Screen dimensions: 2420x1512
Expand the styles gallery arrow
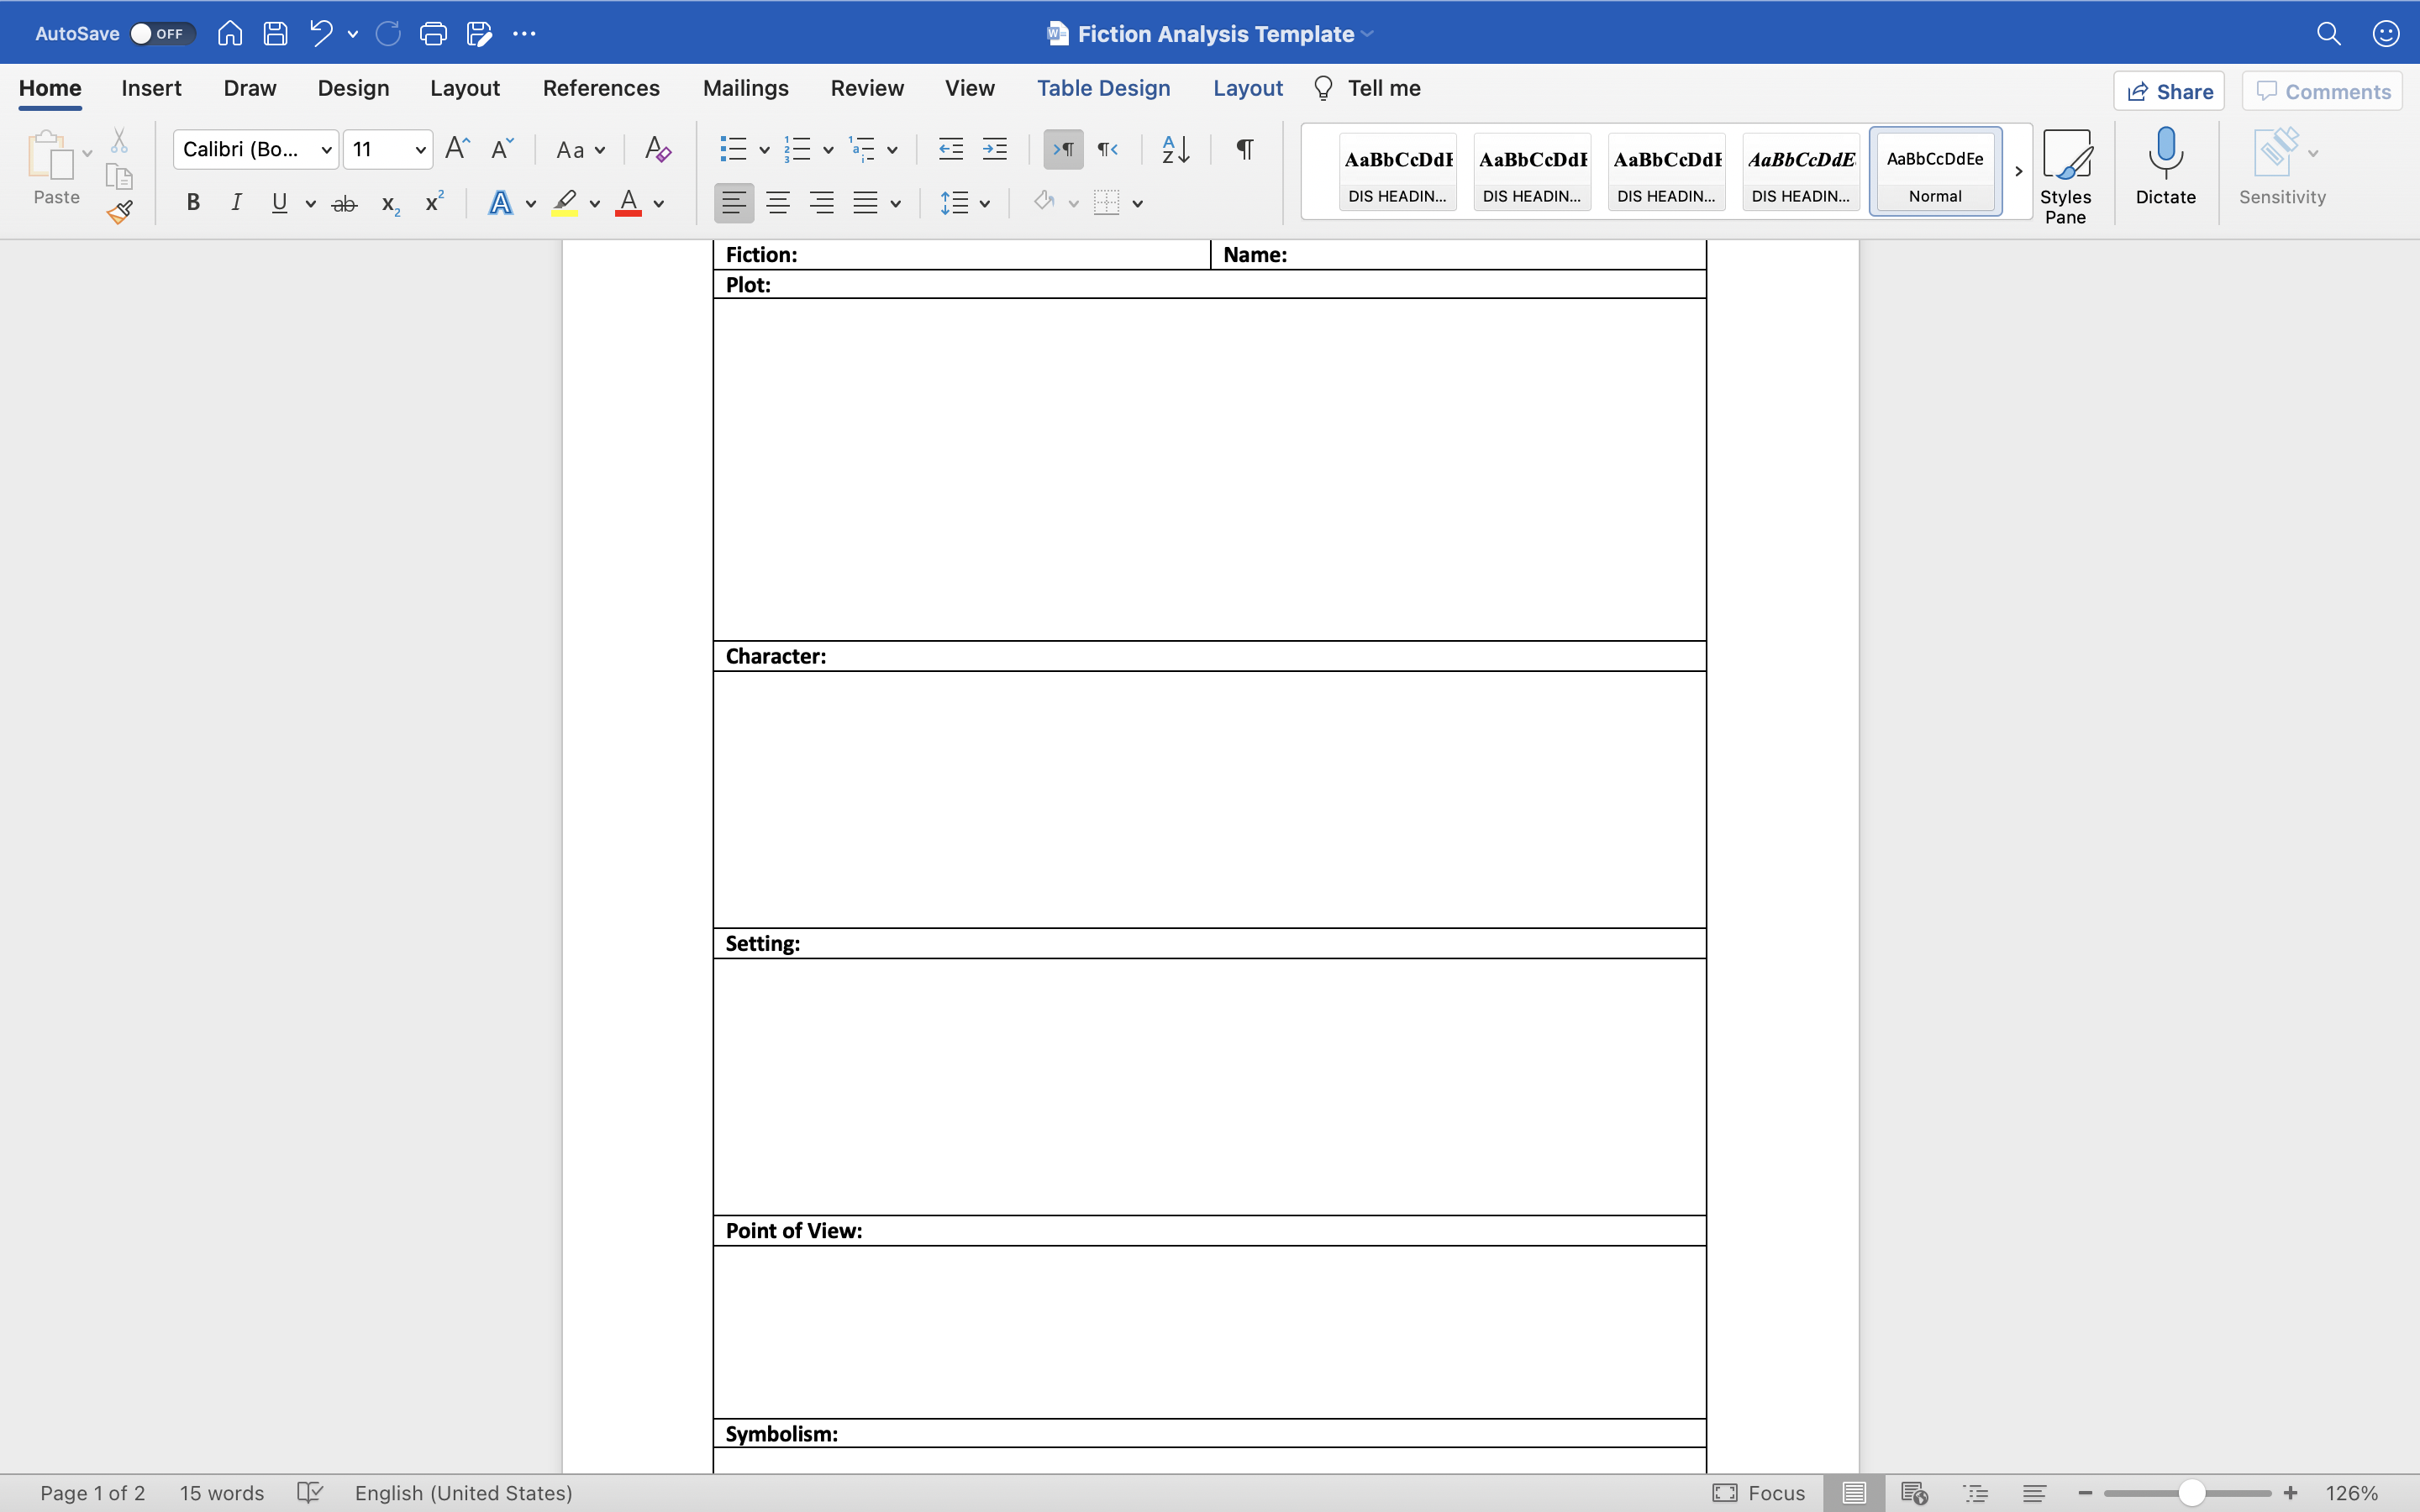[x=2018, y=171]
